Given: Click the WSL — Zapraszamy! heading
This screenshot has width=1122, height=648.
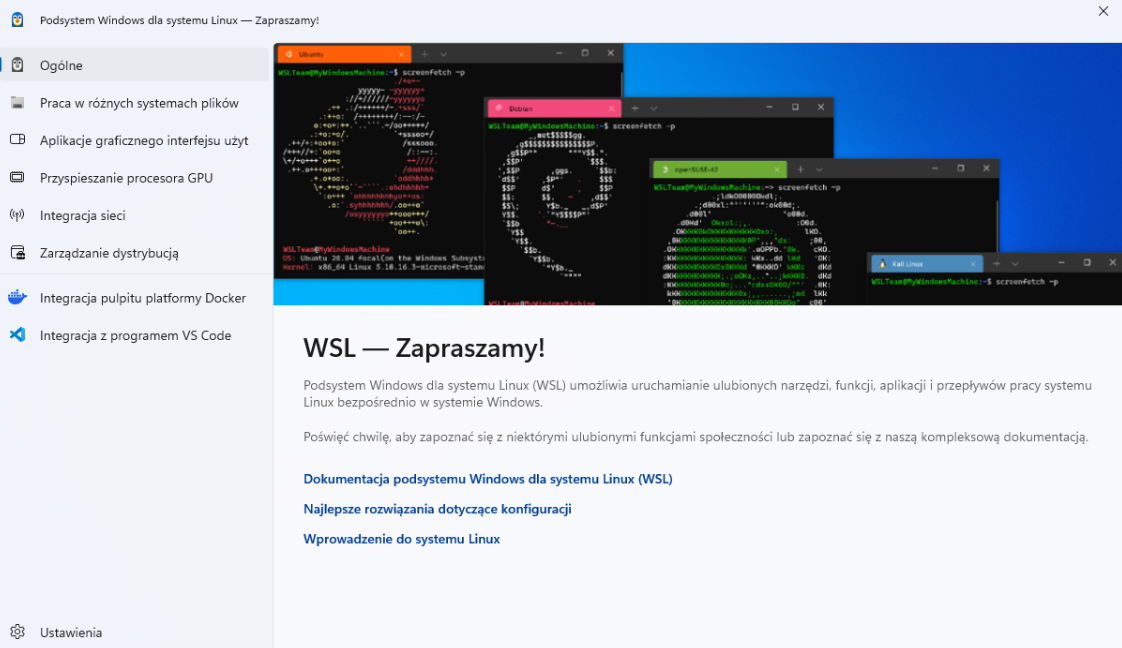Looking at the screenshot, I should (x=424, y=348).
